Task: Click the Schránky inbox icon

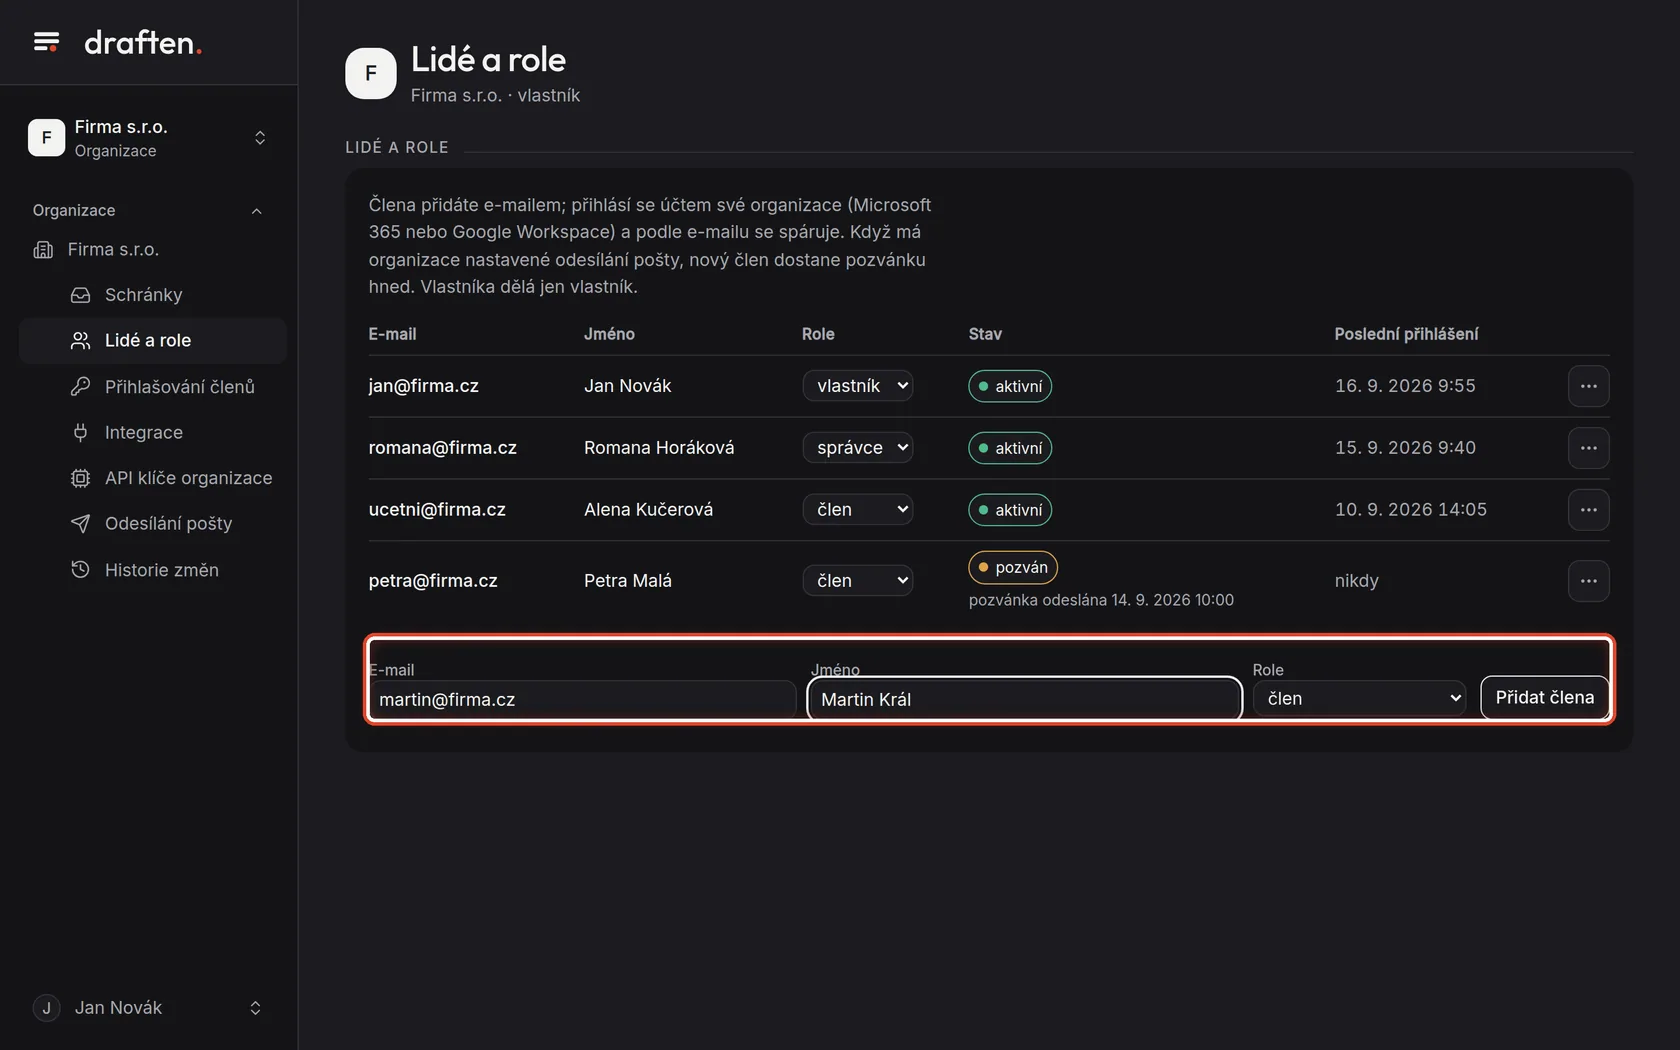Action: pyautogui.click(x=81, y=295)
